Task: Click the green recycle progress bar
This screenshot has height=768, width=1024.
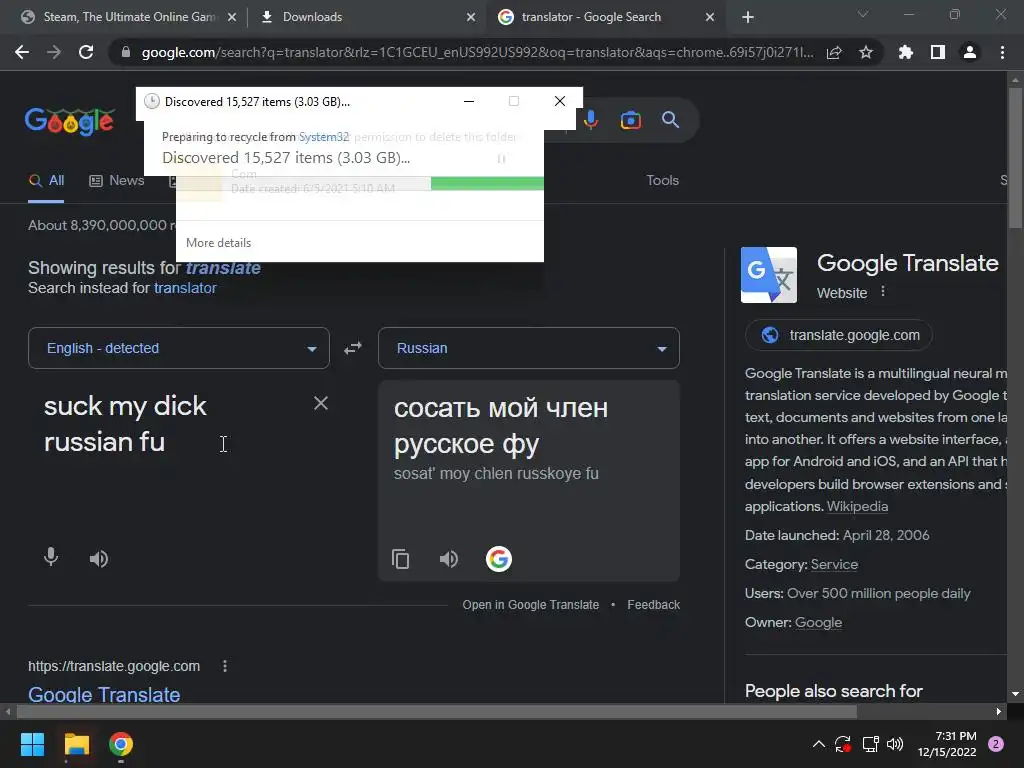Action: tap(487, 184)
